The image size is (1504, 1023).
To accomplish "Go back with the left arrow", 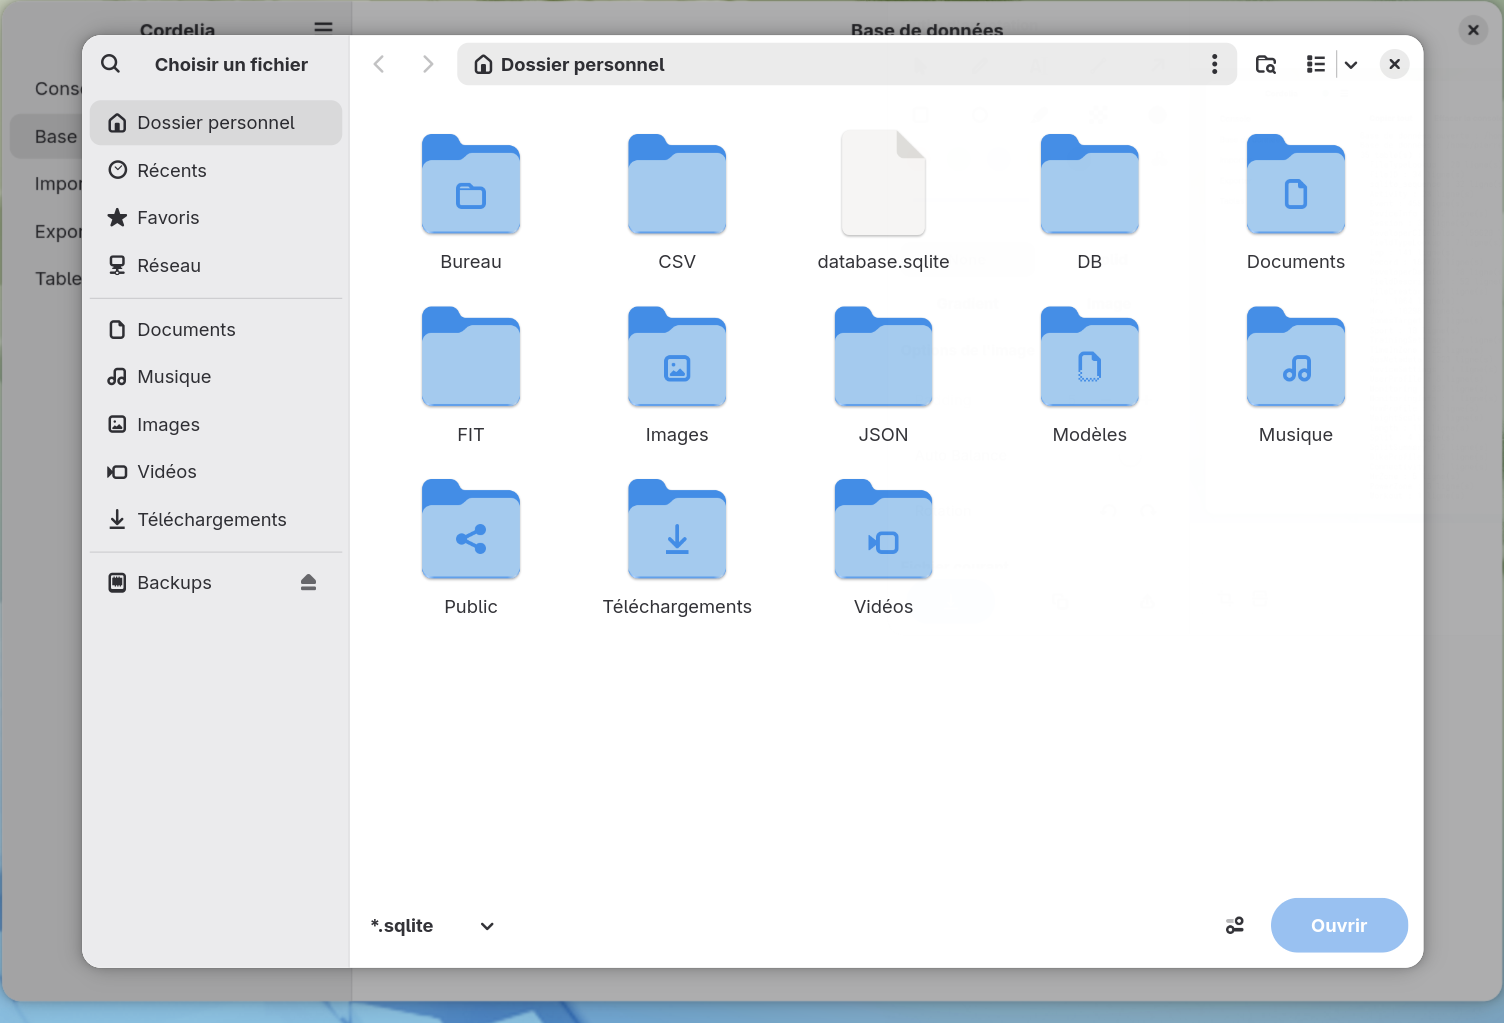I will coord(379,64).
